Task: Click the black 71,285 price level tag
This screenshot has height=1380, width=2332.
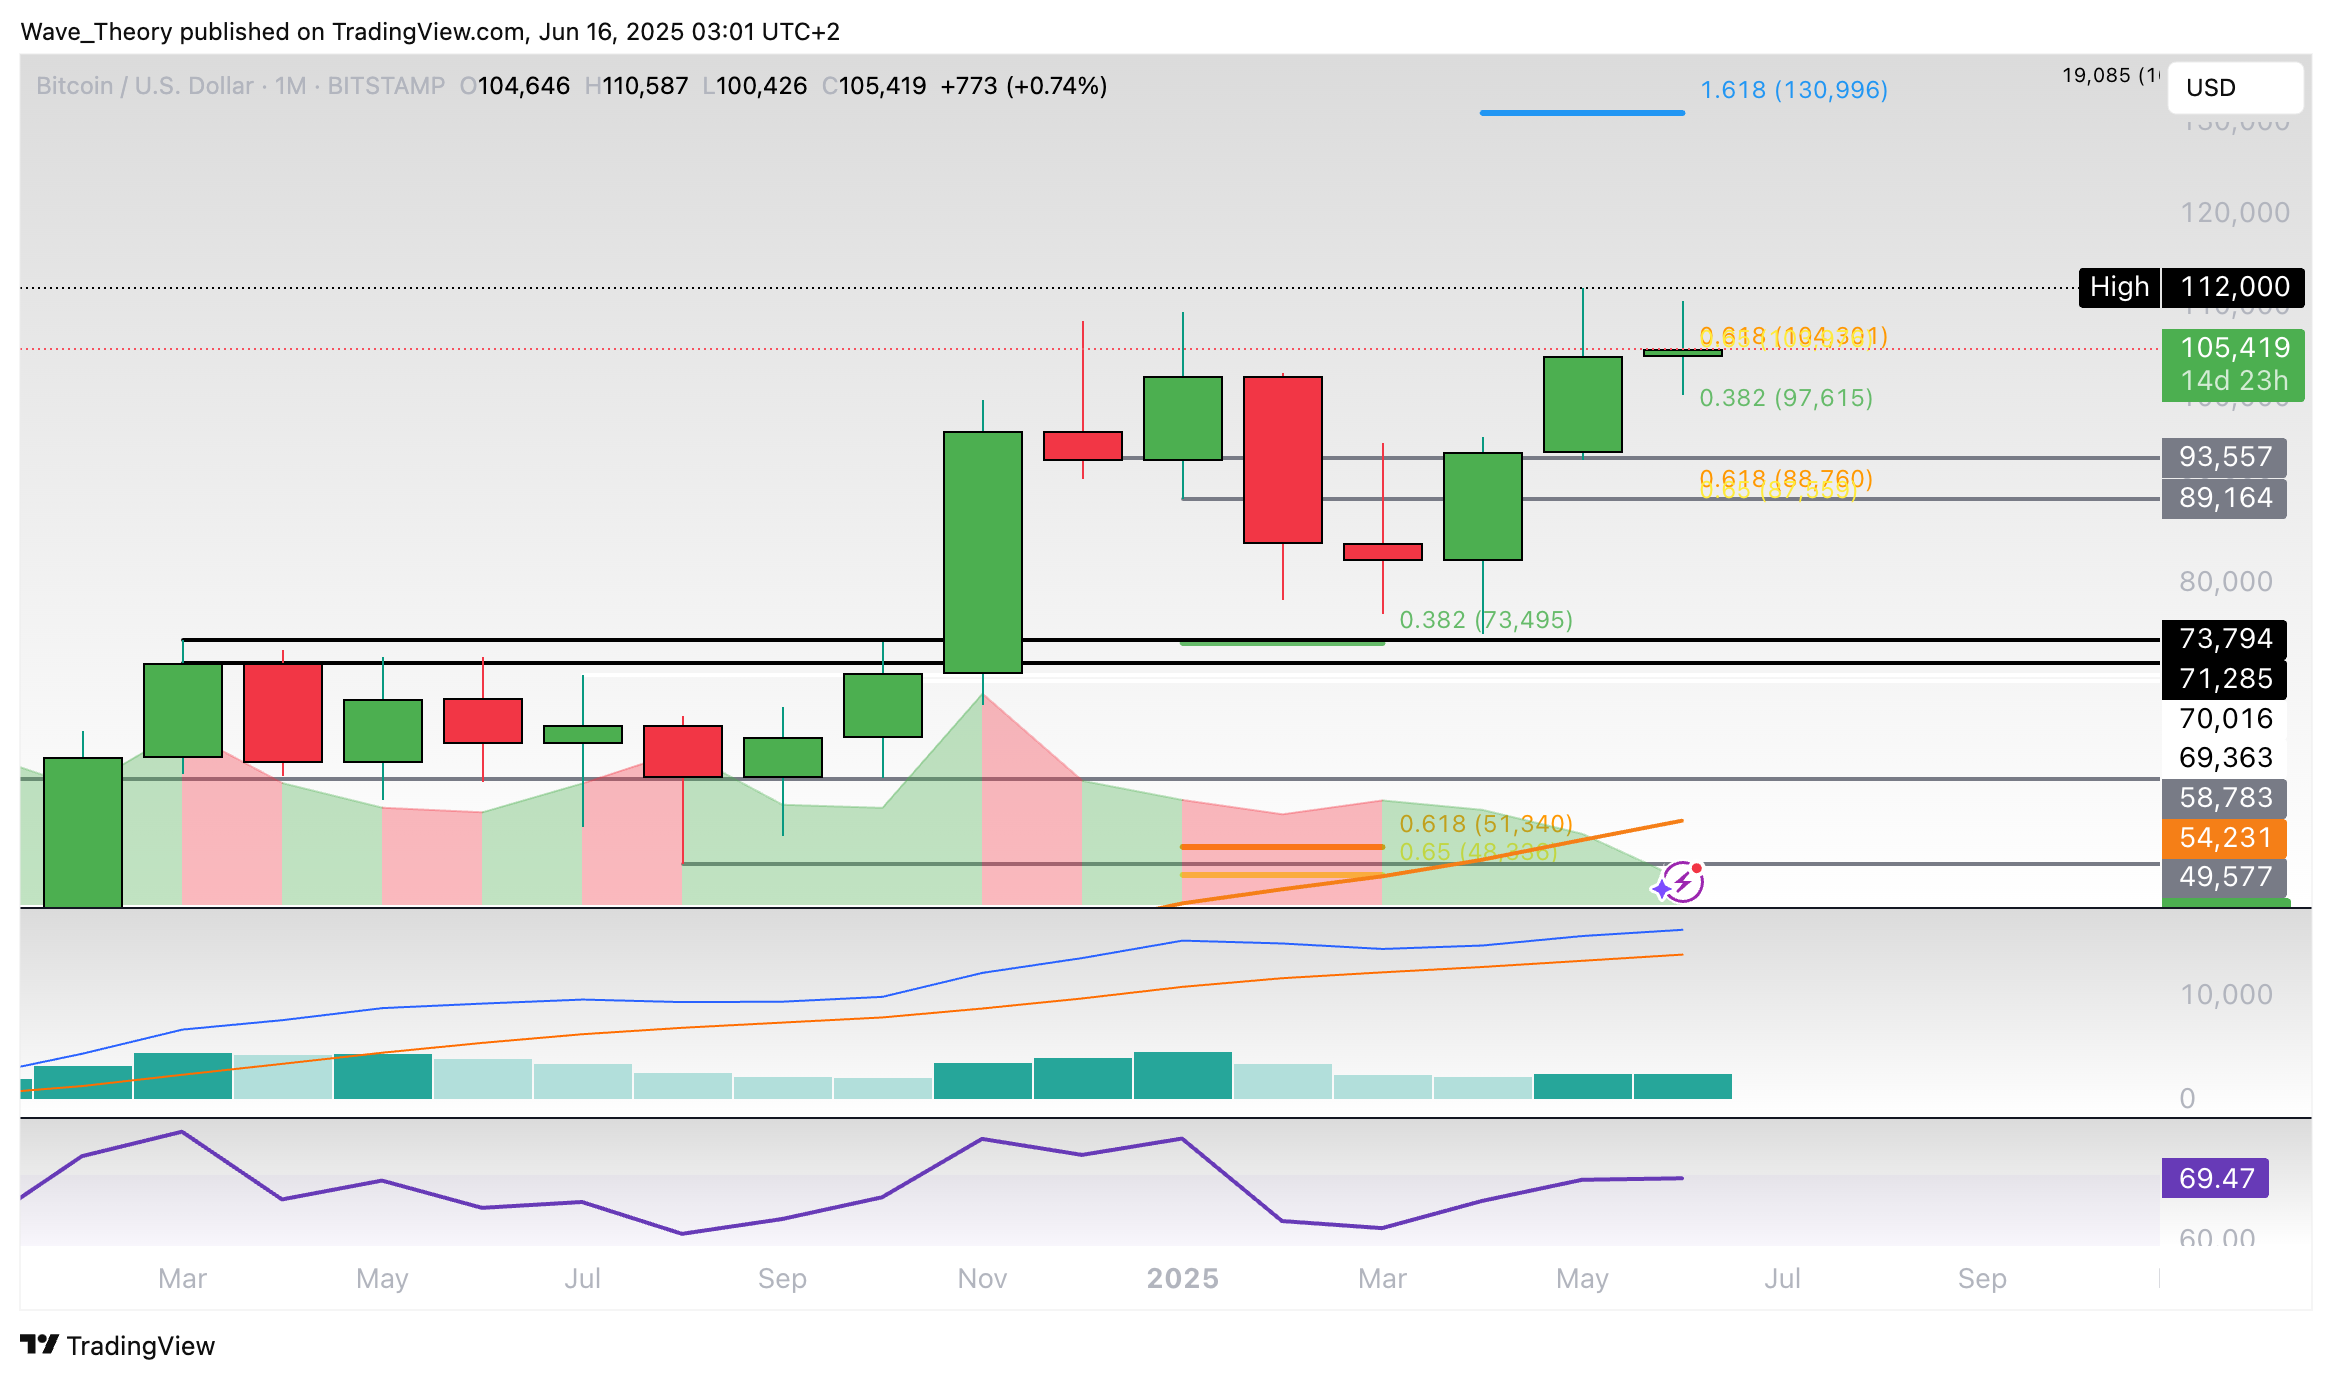Action: pos(2224,678)
